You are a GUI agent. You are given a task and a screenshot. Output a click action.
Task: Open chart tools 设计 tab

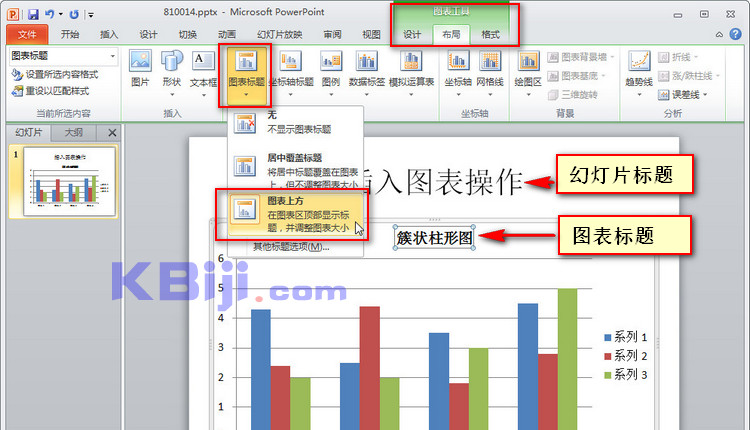[412, 34]
